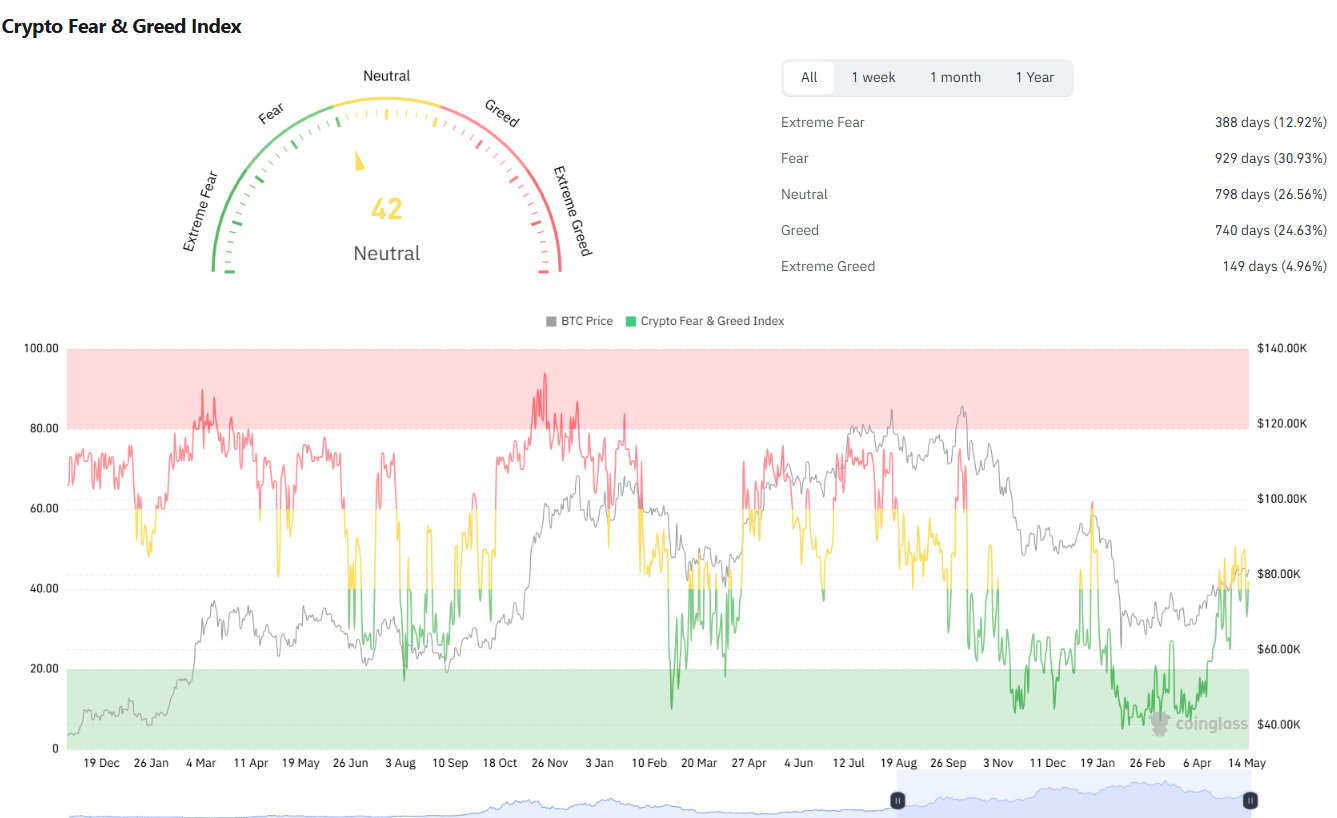Click the 42 value on the gauge

pyautogui.click(x=386, y=209)
